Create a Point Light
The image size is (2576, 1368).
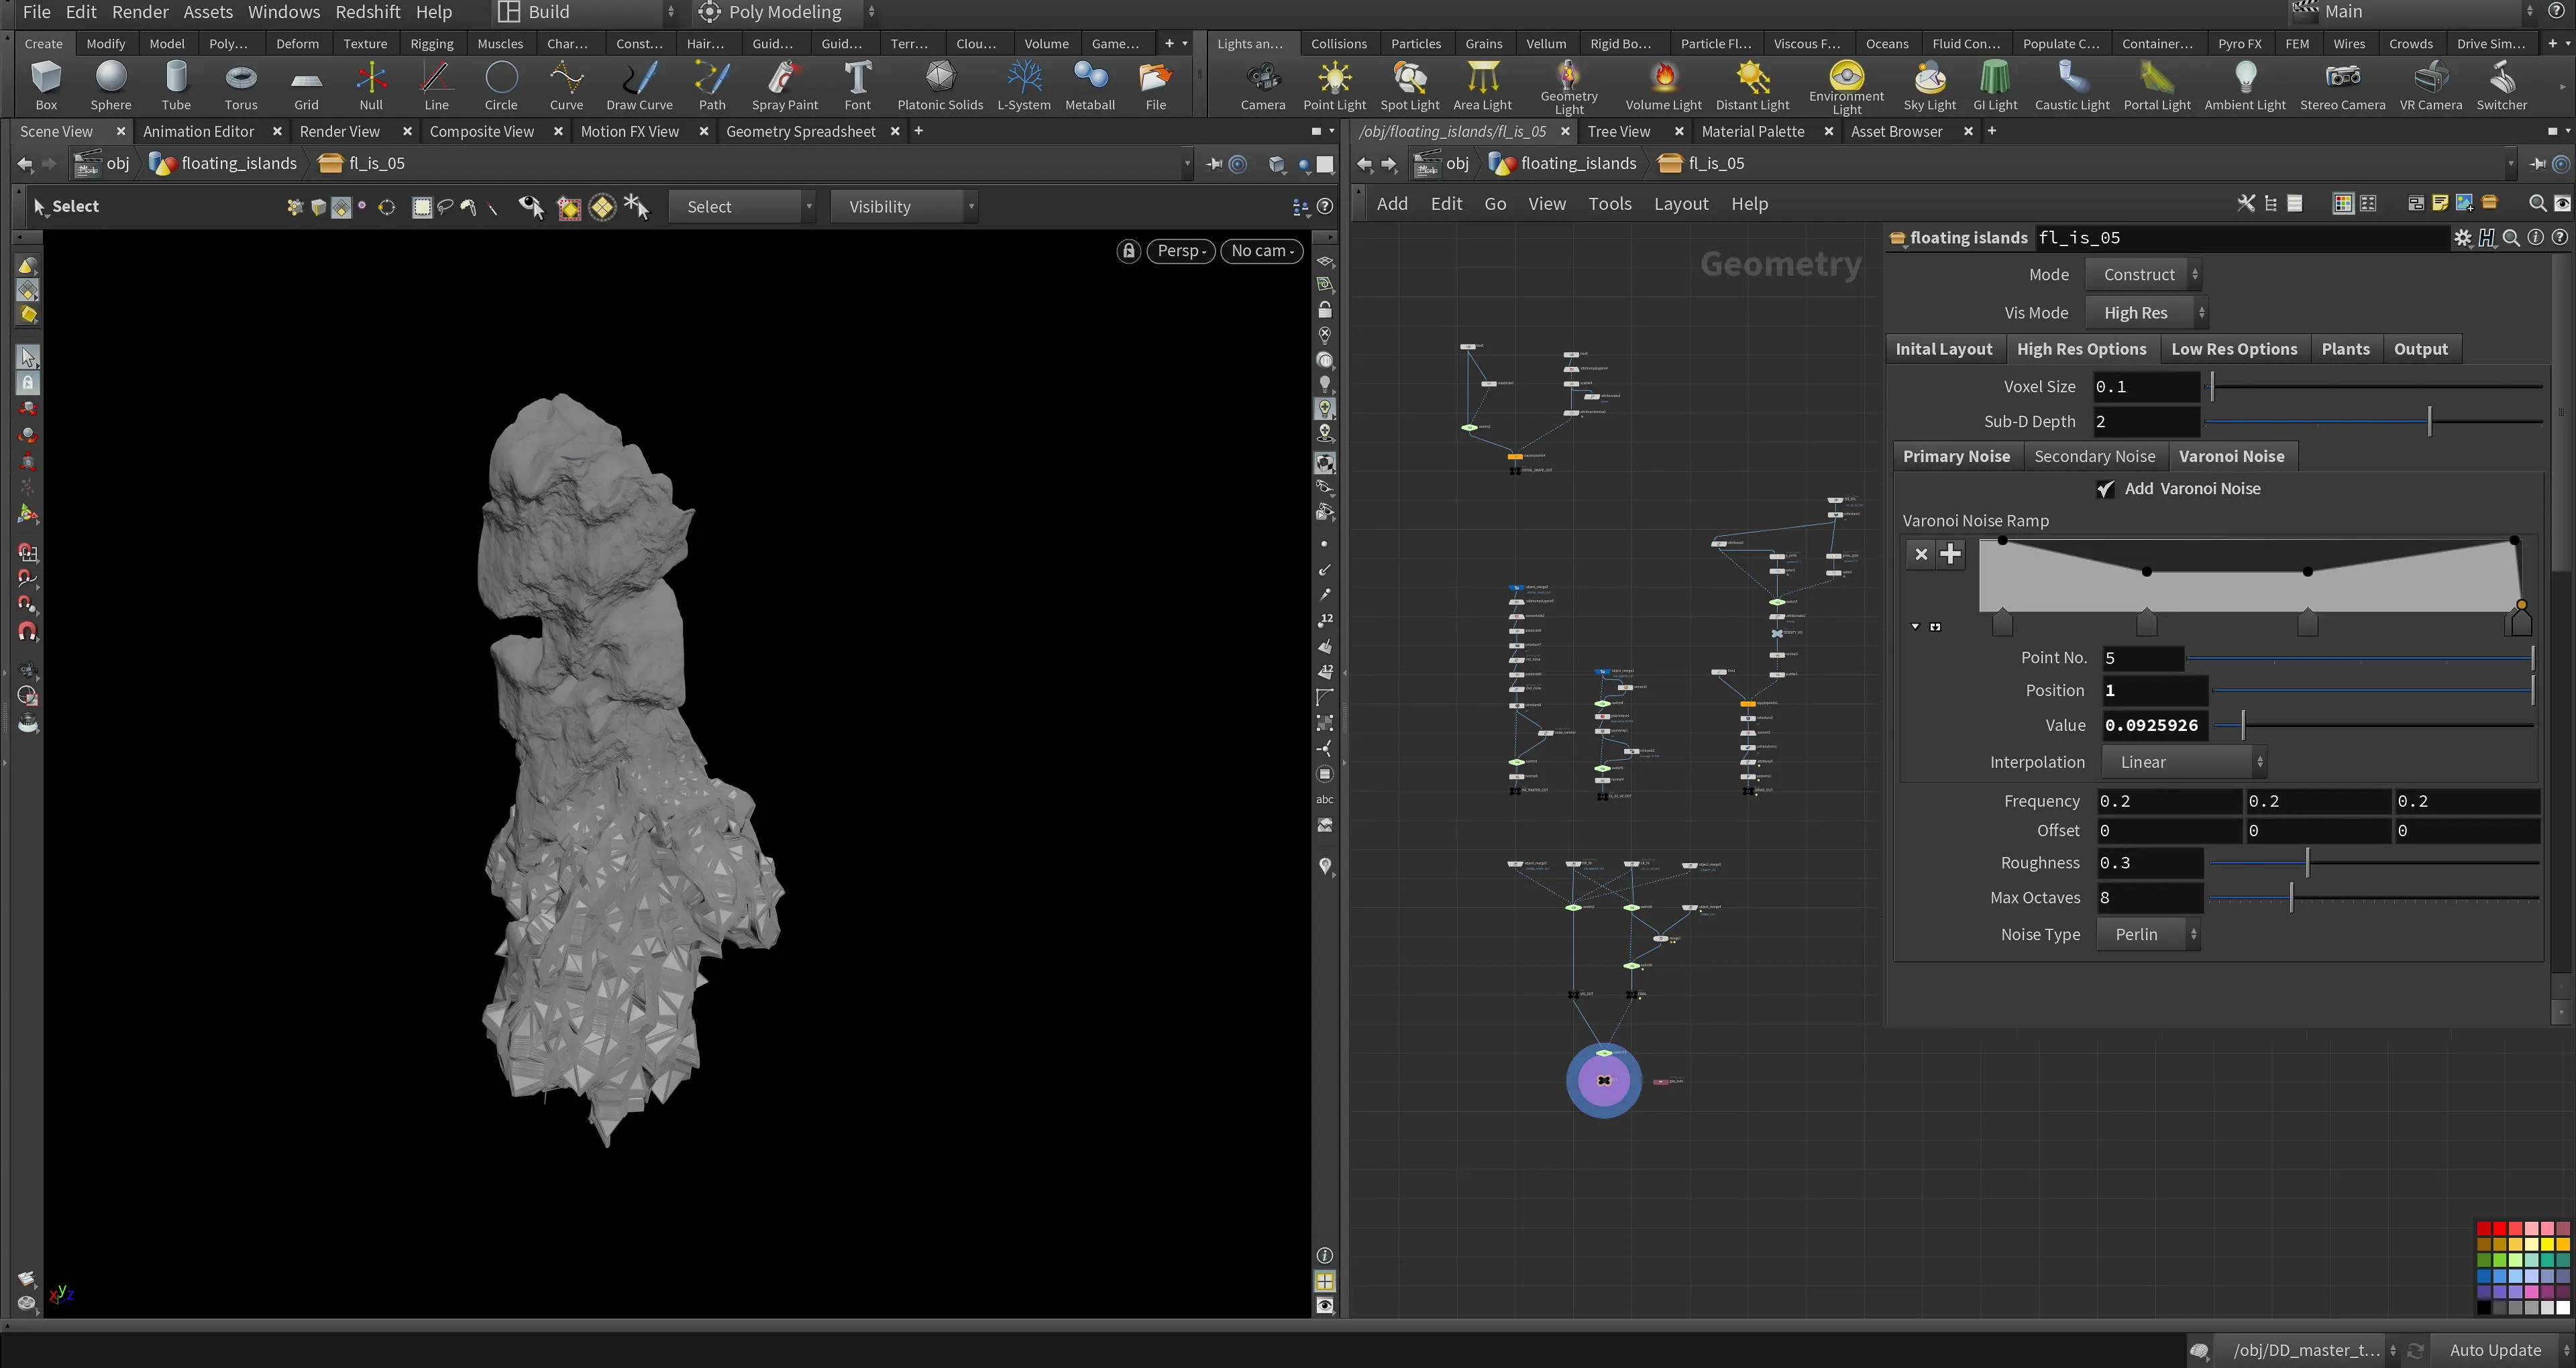point(1334,85)
